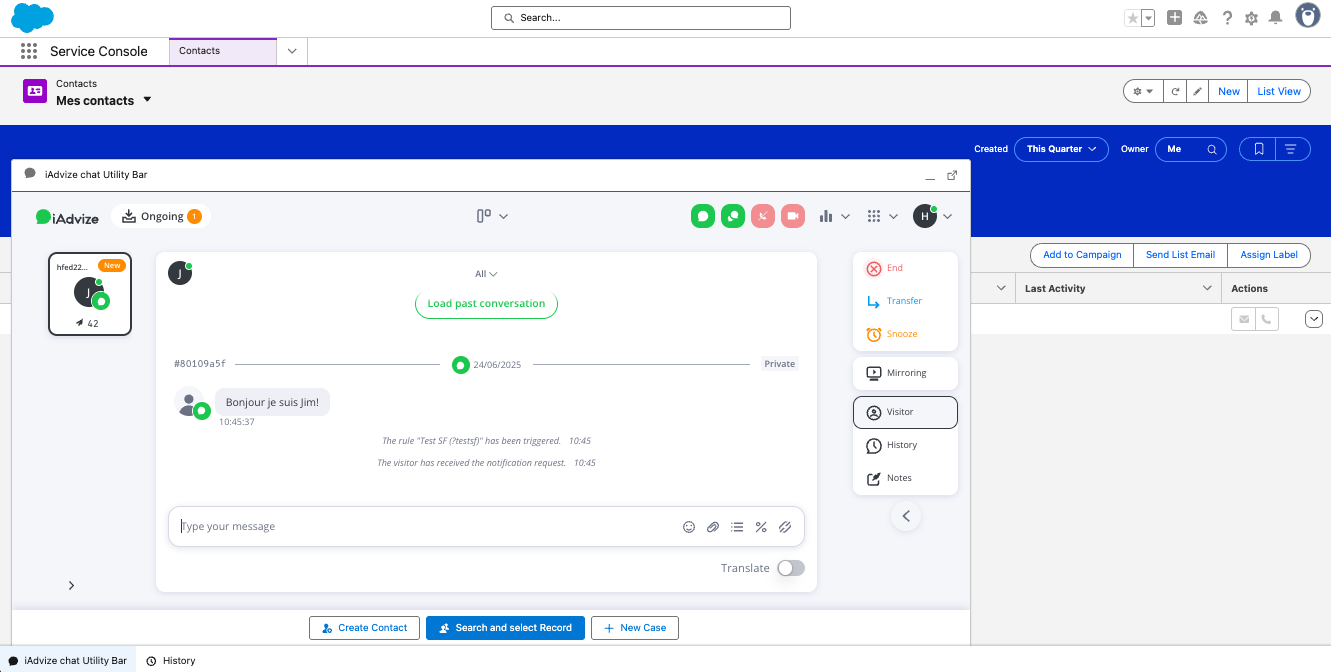Screen dimensions: 1331x672
Task: Refresh the contacts list
Action: pyautogui.click(x=1176, y=91)
